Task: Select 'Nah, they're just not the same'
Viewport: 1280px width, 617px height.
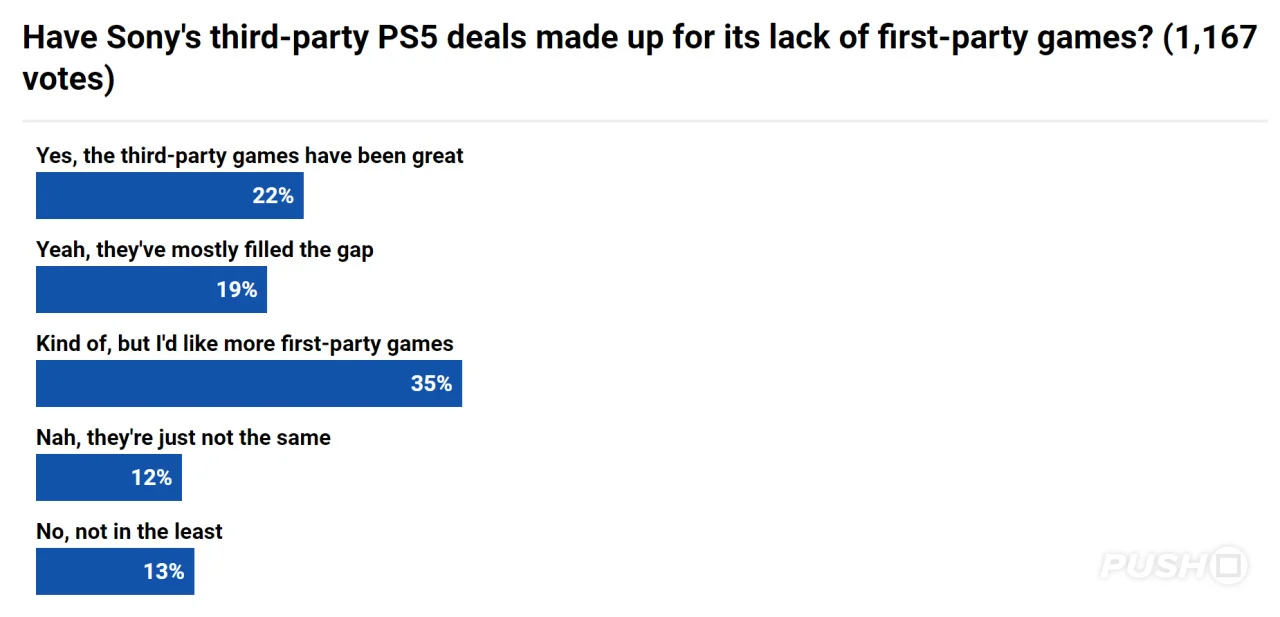Action: (x=183, y=437)
